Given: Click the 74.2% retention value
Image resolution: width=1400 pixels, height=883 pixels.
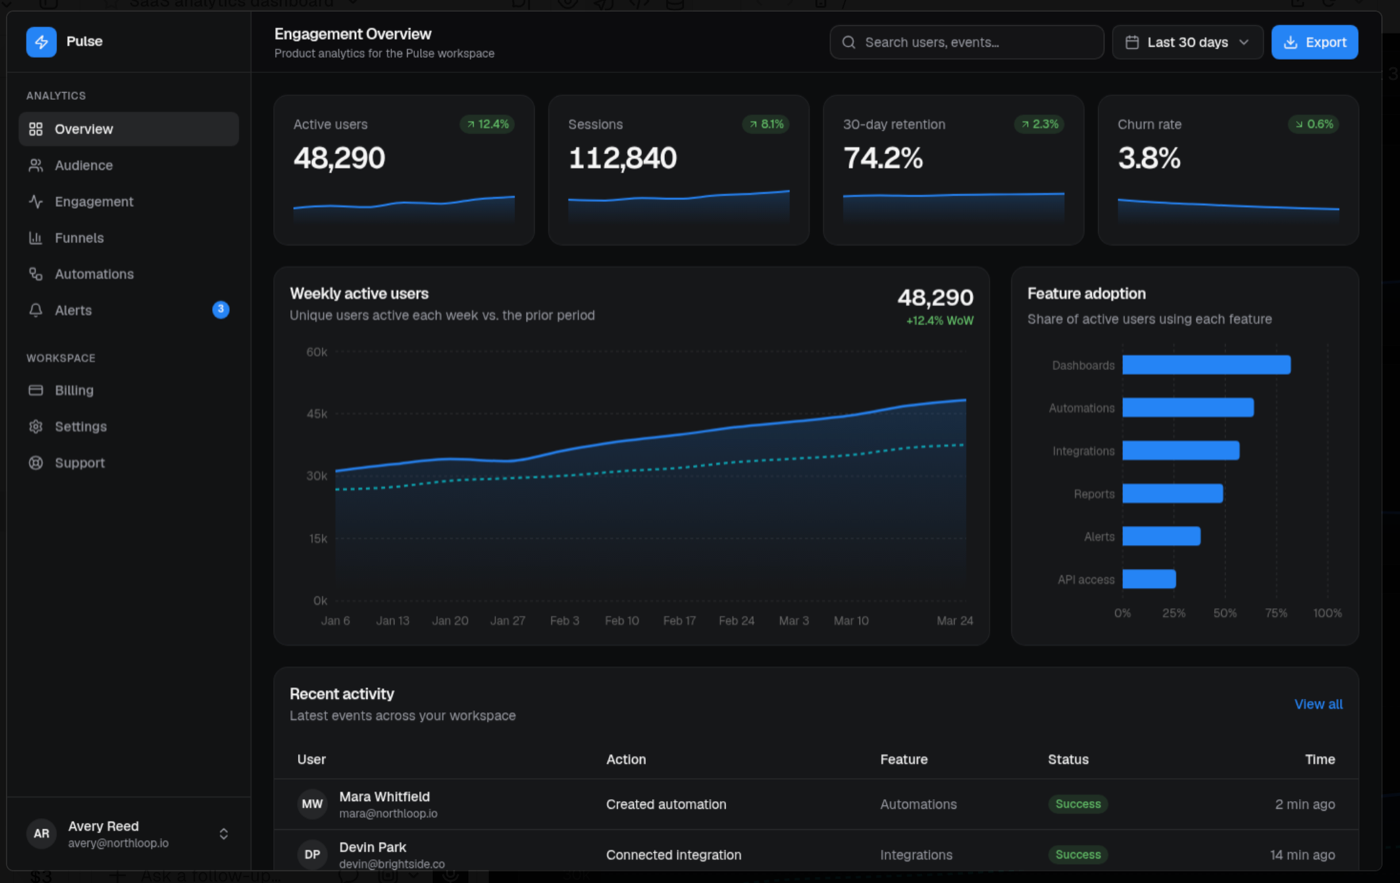Looking at the screenshot, I should click(883, 158).
